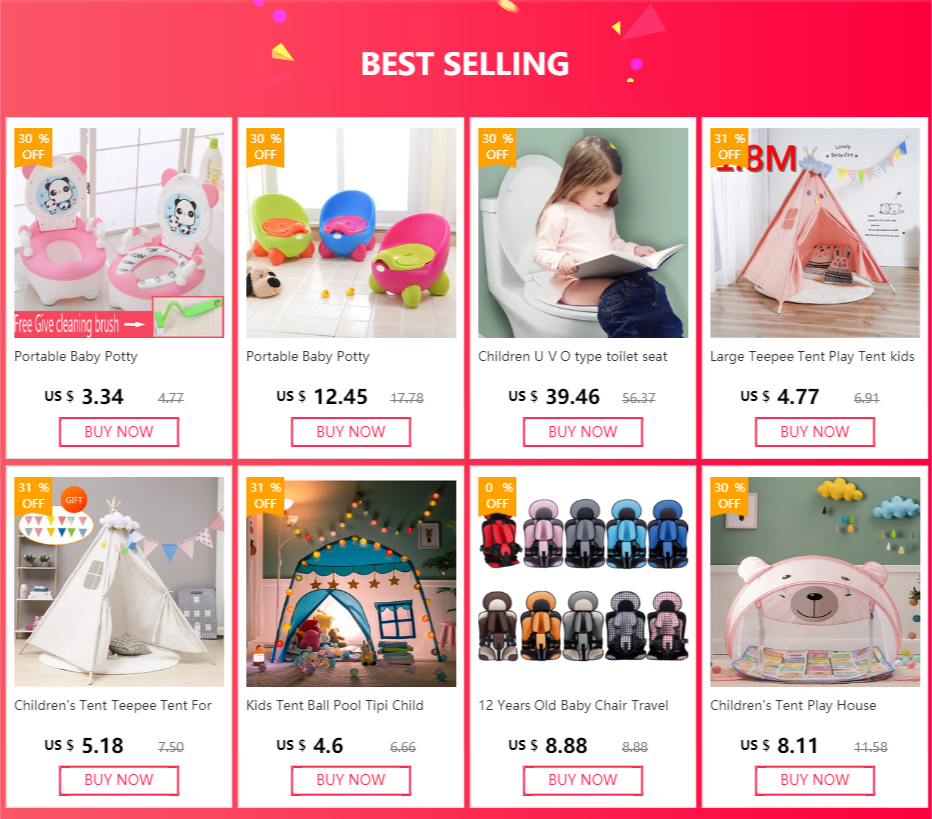Click the 30% OFF badge on the panda potty
The height and width of the screenshot is (819, 932).
coord(33,147)
